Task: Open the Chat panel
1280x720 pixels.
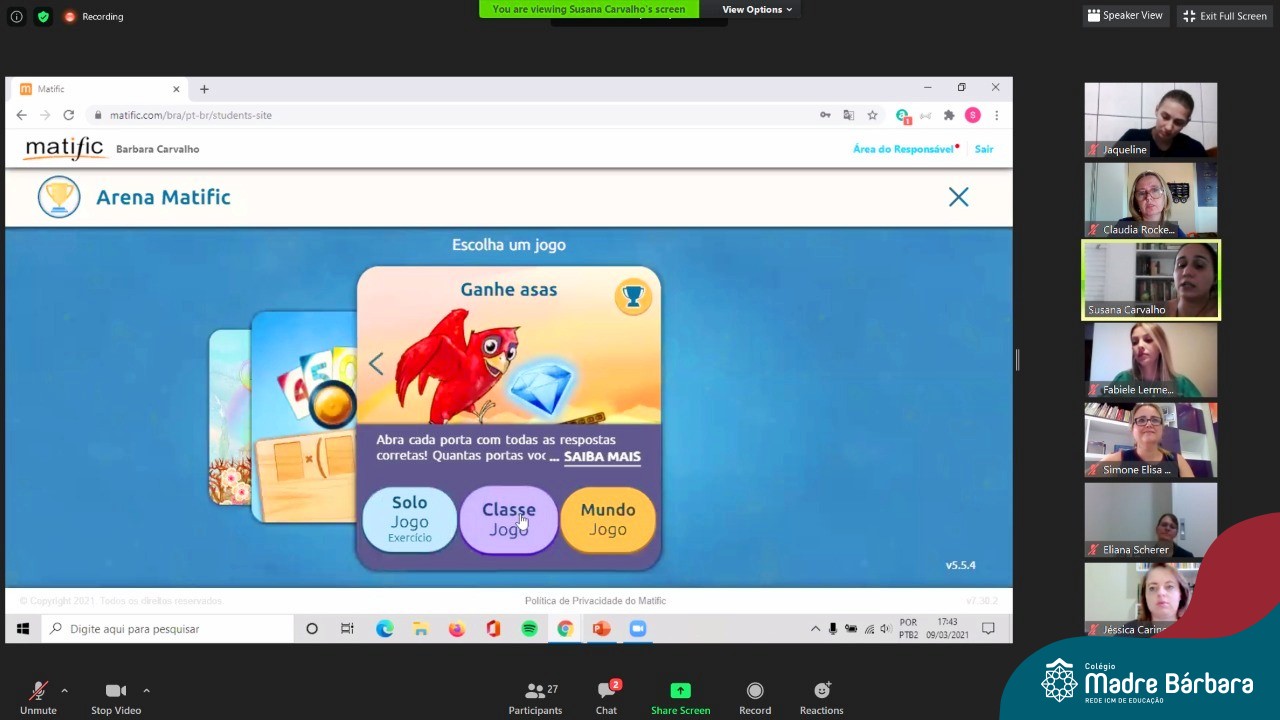Action: [x=606, y=691]
